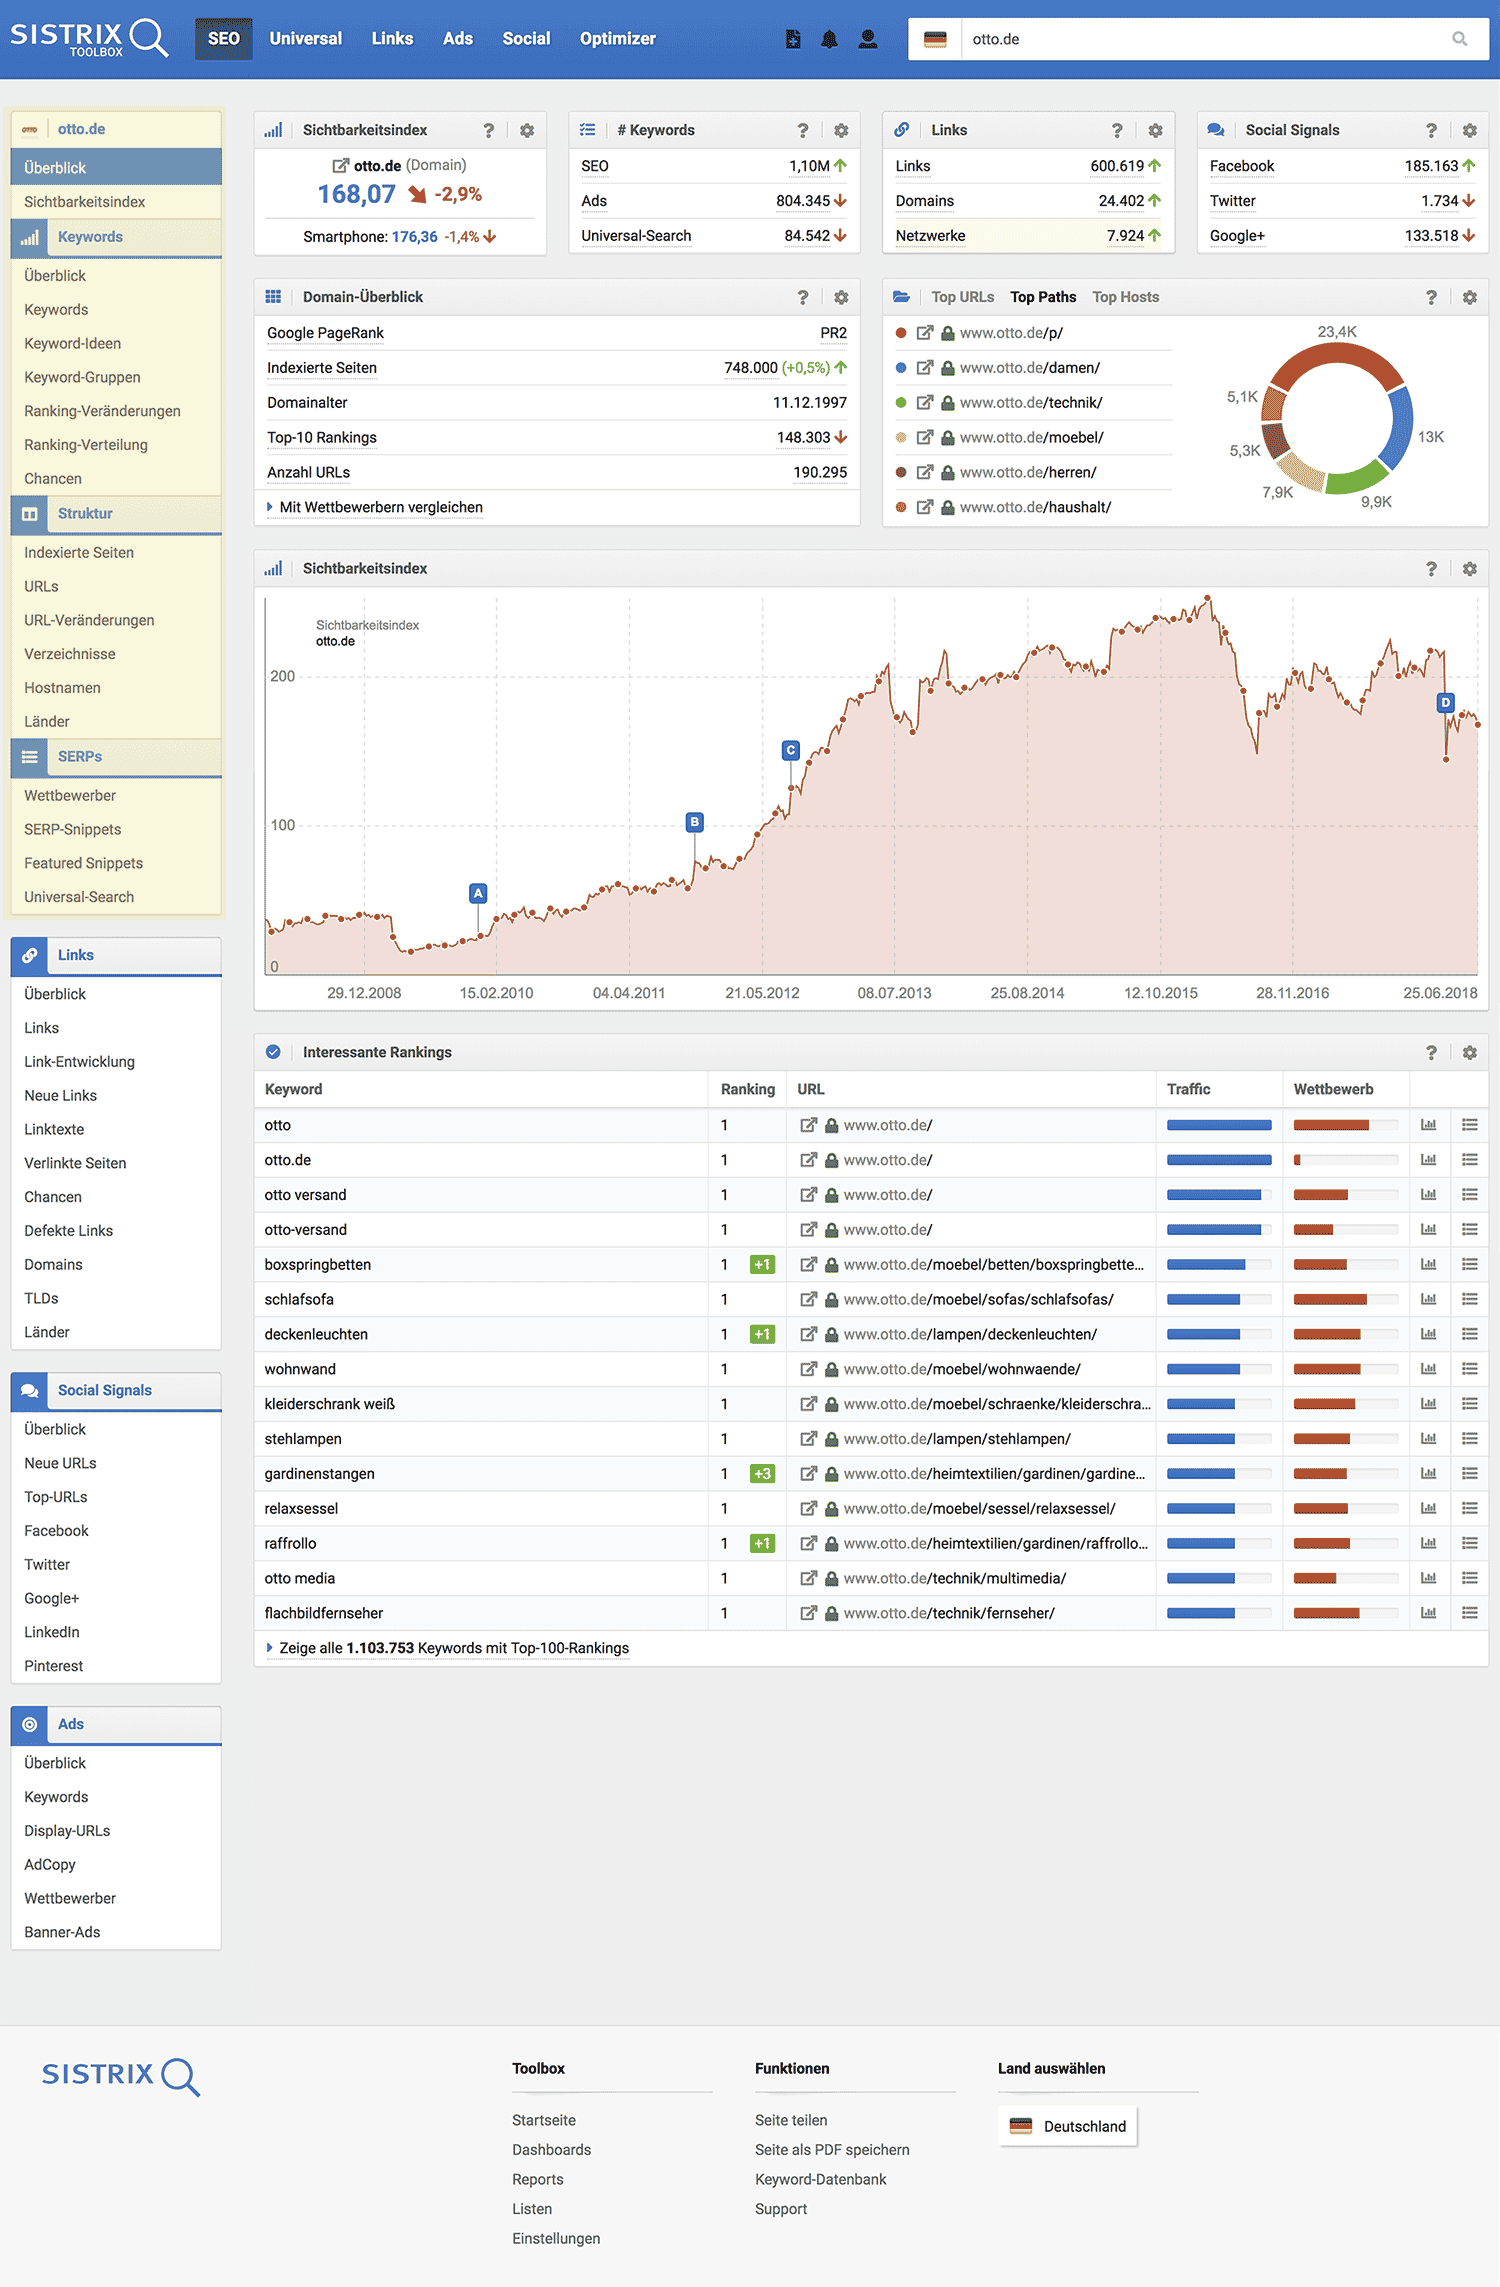Click Netzwerke row in Links box

point(1028,236)
